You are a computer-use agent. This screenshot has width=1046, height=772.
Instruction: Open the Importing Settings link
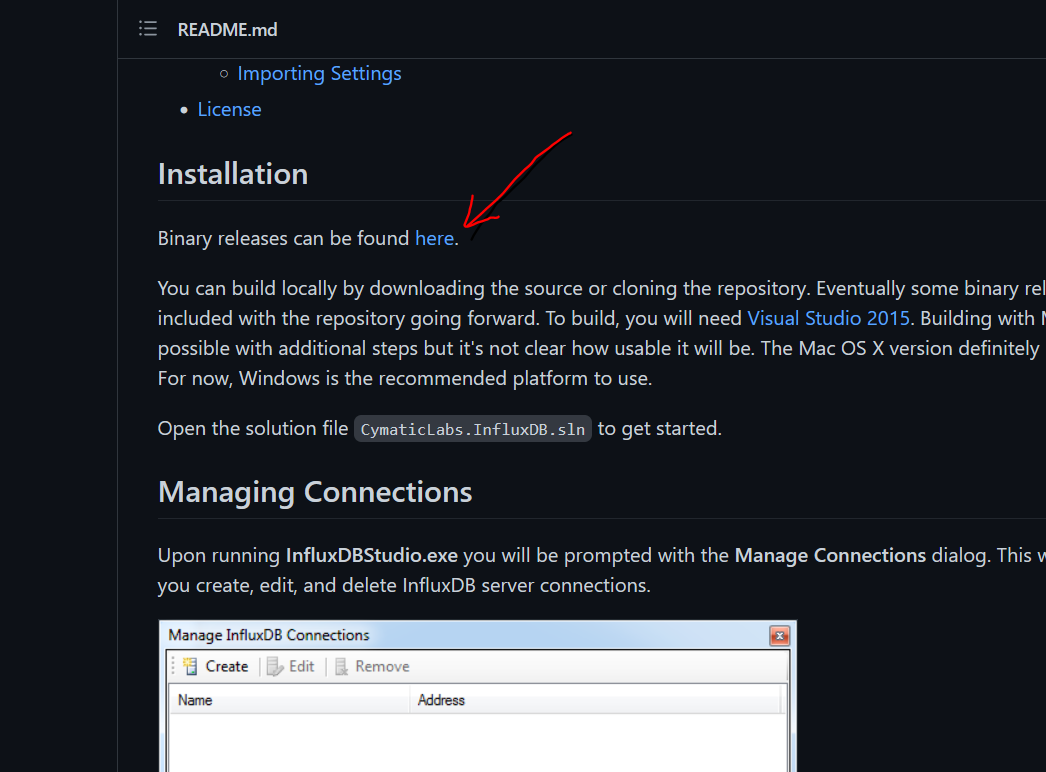[319, 73]
